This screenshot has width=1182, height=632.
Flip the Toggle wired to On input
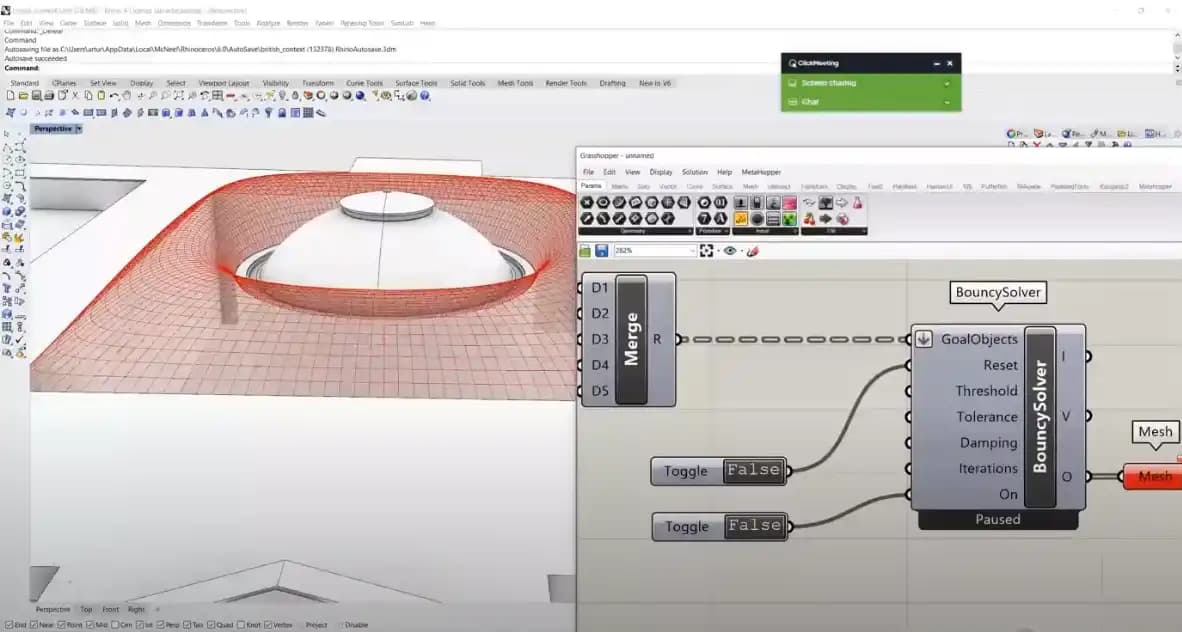click(x=755, y=526)
